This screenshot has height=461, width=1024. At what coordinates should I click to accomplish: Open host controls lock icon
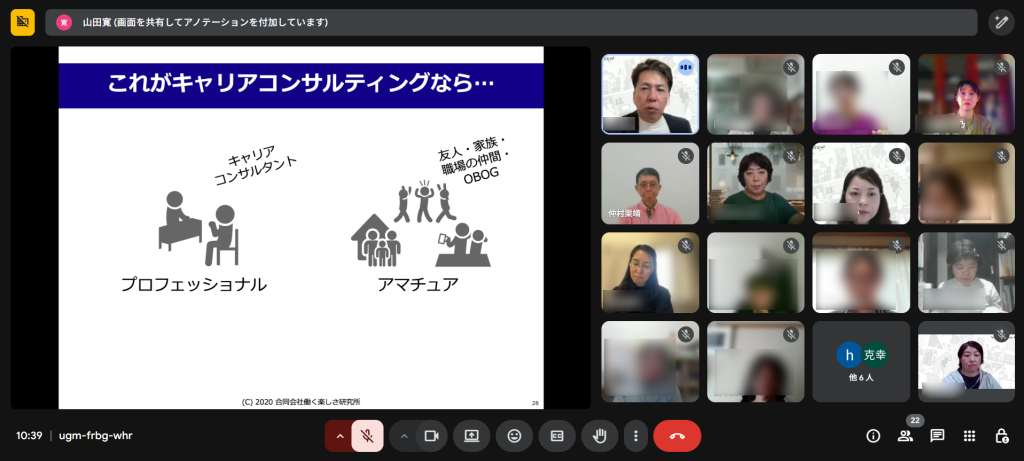point(1001,436)
